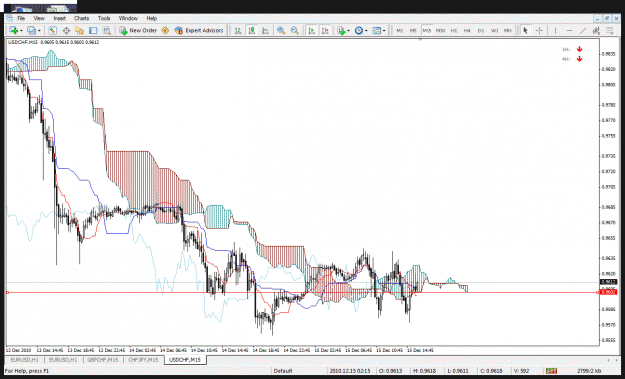Viewport: 625px width, 379px height.
Task: Show the Terminal panel icon
Action: click(93, 30)
